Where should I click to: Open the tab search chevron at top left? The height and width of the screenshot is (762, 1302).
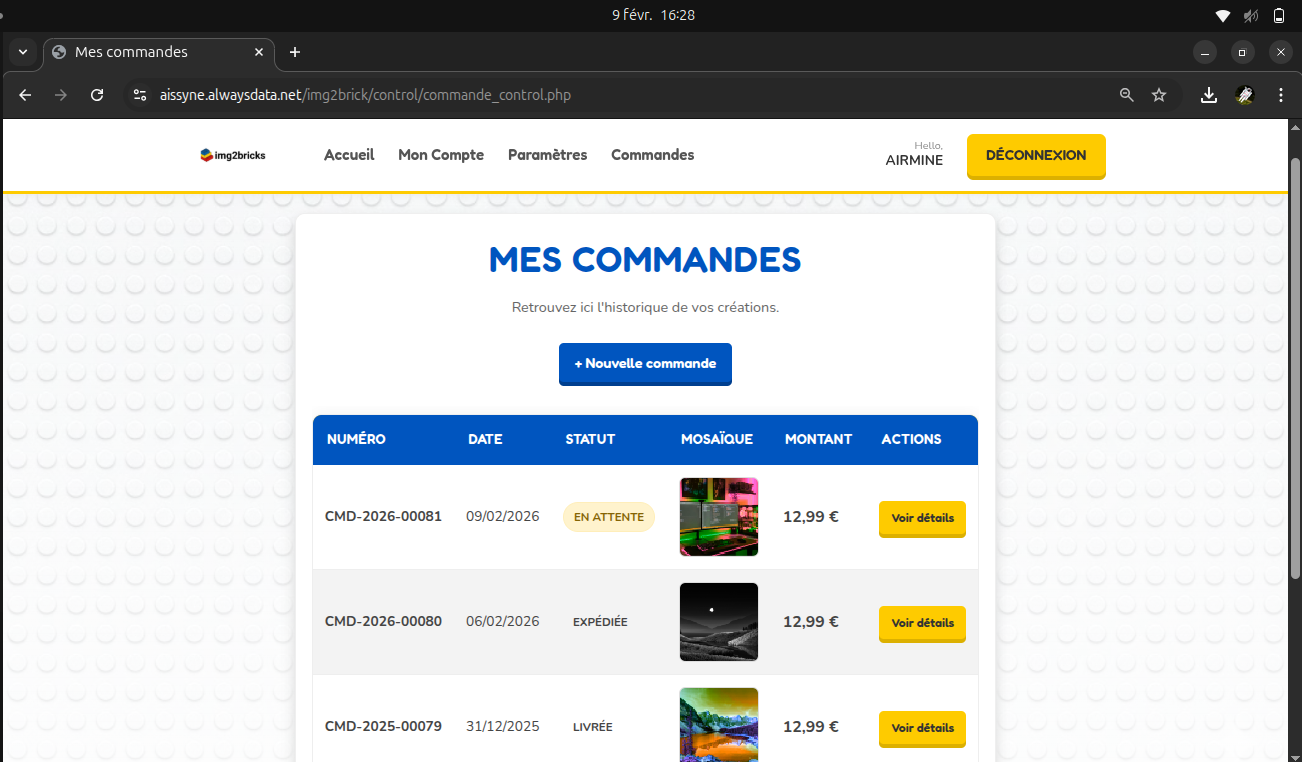pos(21,52)
